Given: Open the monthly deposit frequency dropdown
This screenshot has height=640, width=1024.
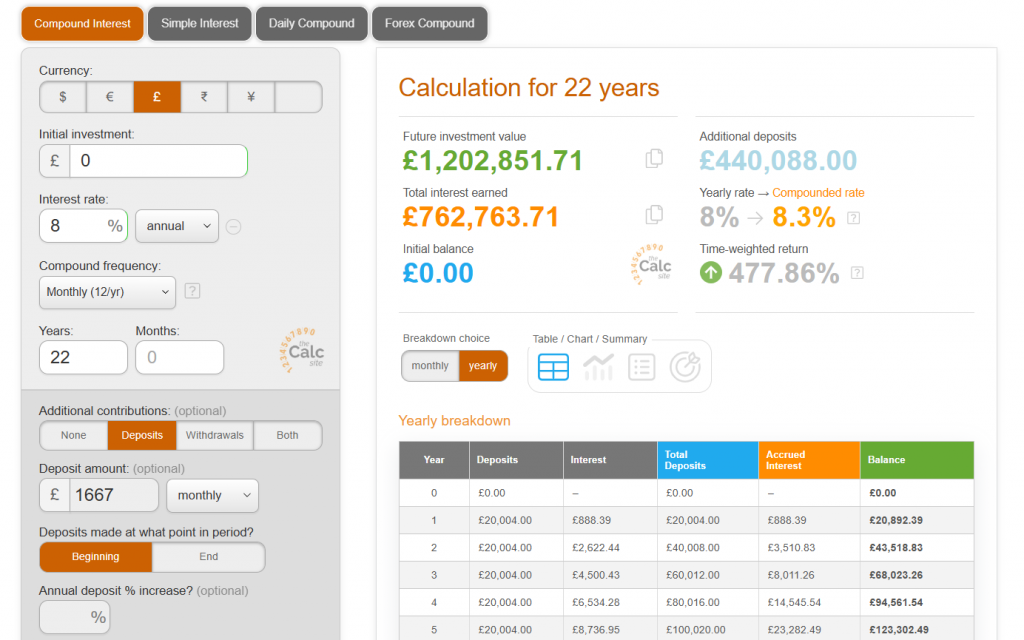Looking at the screenshot, I should pos(211,495).
